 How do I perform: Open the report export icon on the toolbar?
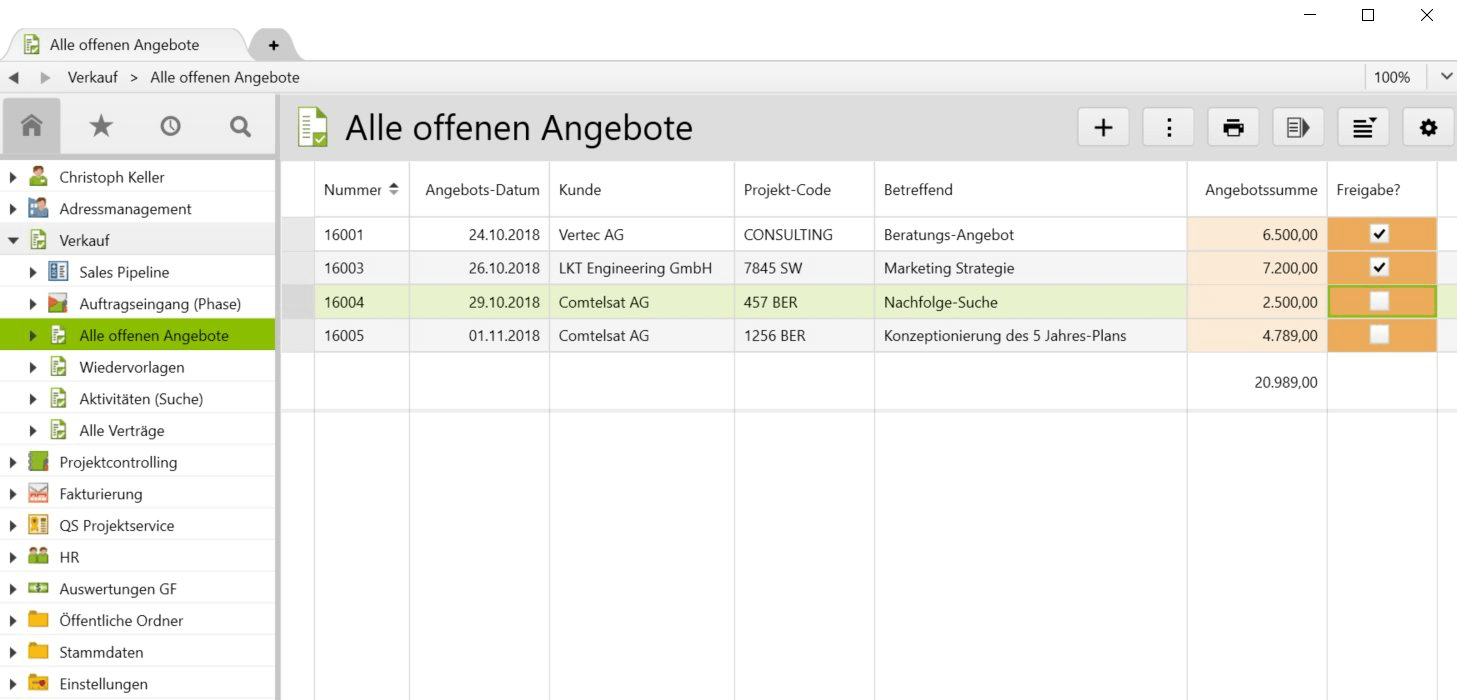[1298, 127]
